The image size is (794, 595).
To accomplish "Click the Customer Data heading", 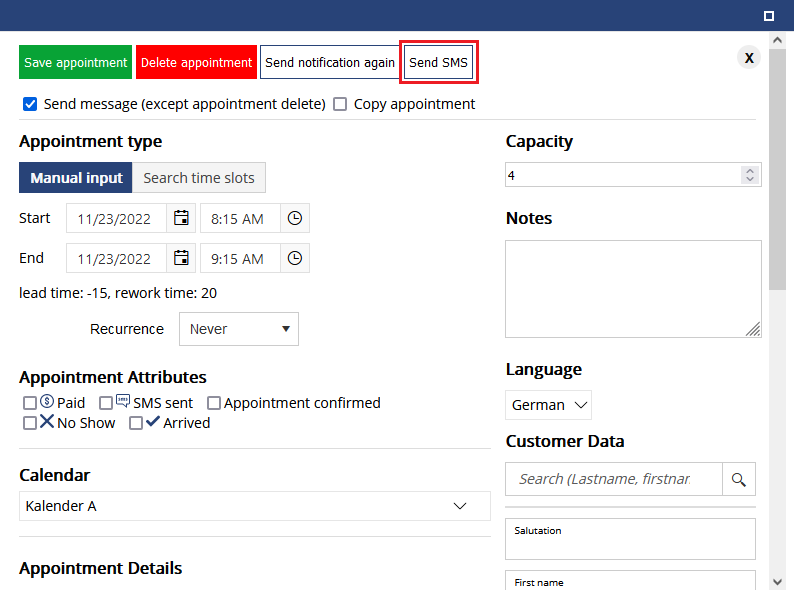I will 565,441.
